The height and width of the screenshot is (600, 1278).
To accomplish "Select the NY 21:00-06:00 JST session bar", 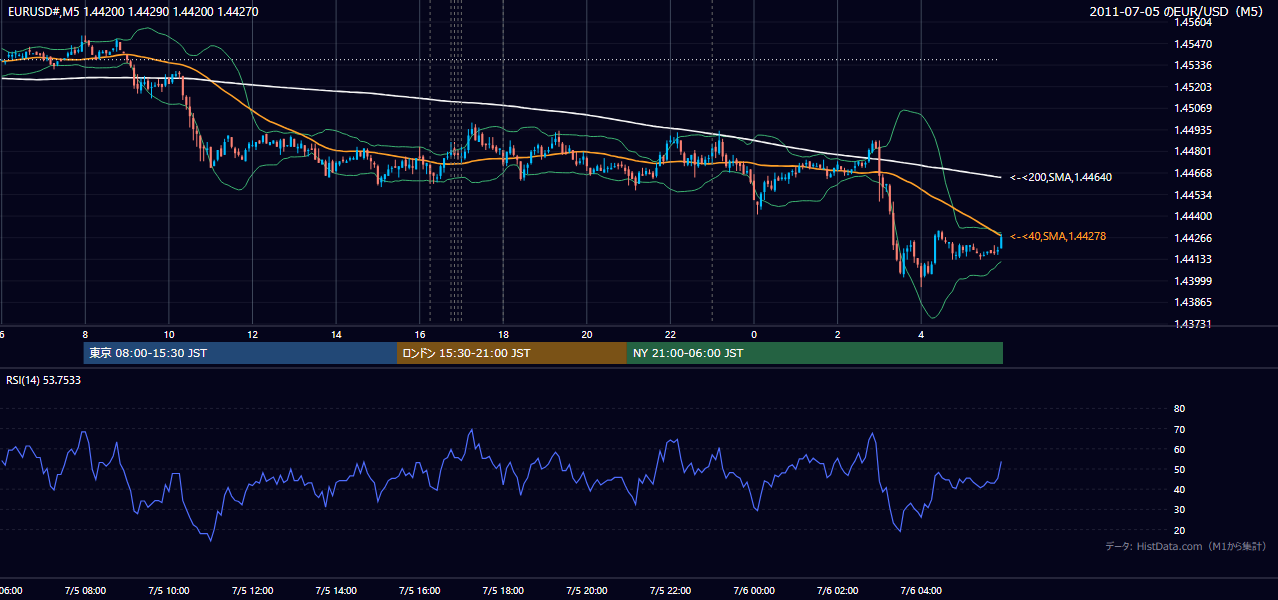I will coord(815,353).
